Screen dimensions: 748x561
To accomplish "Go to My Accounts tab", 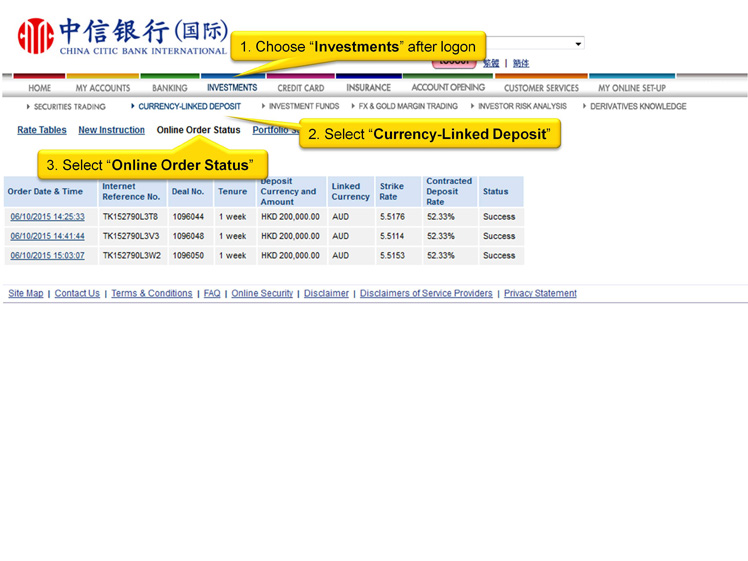I will pyautogui.click(x=103, y=88).
